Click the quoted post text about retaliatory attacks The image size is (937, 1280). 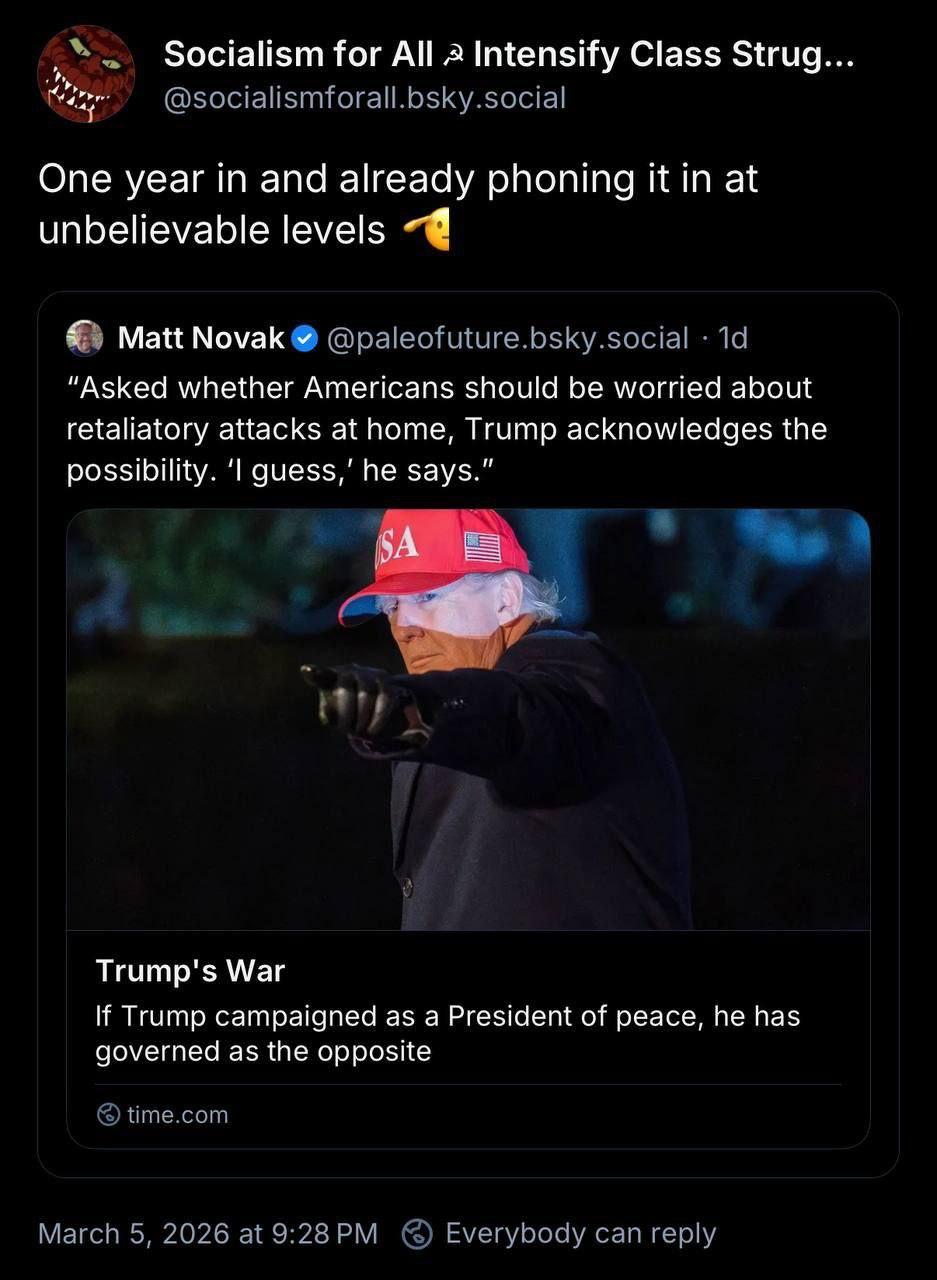tap(447, 429)
